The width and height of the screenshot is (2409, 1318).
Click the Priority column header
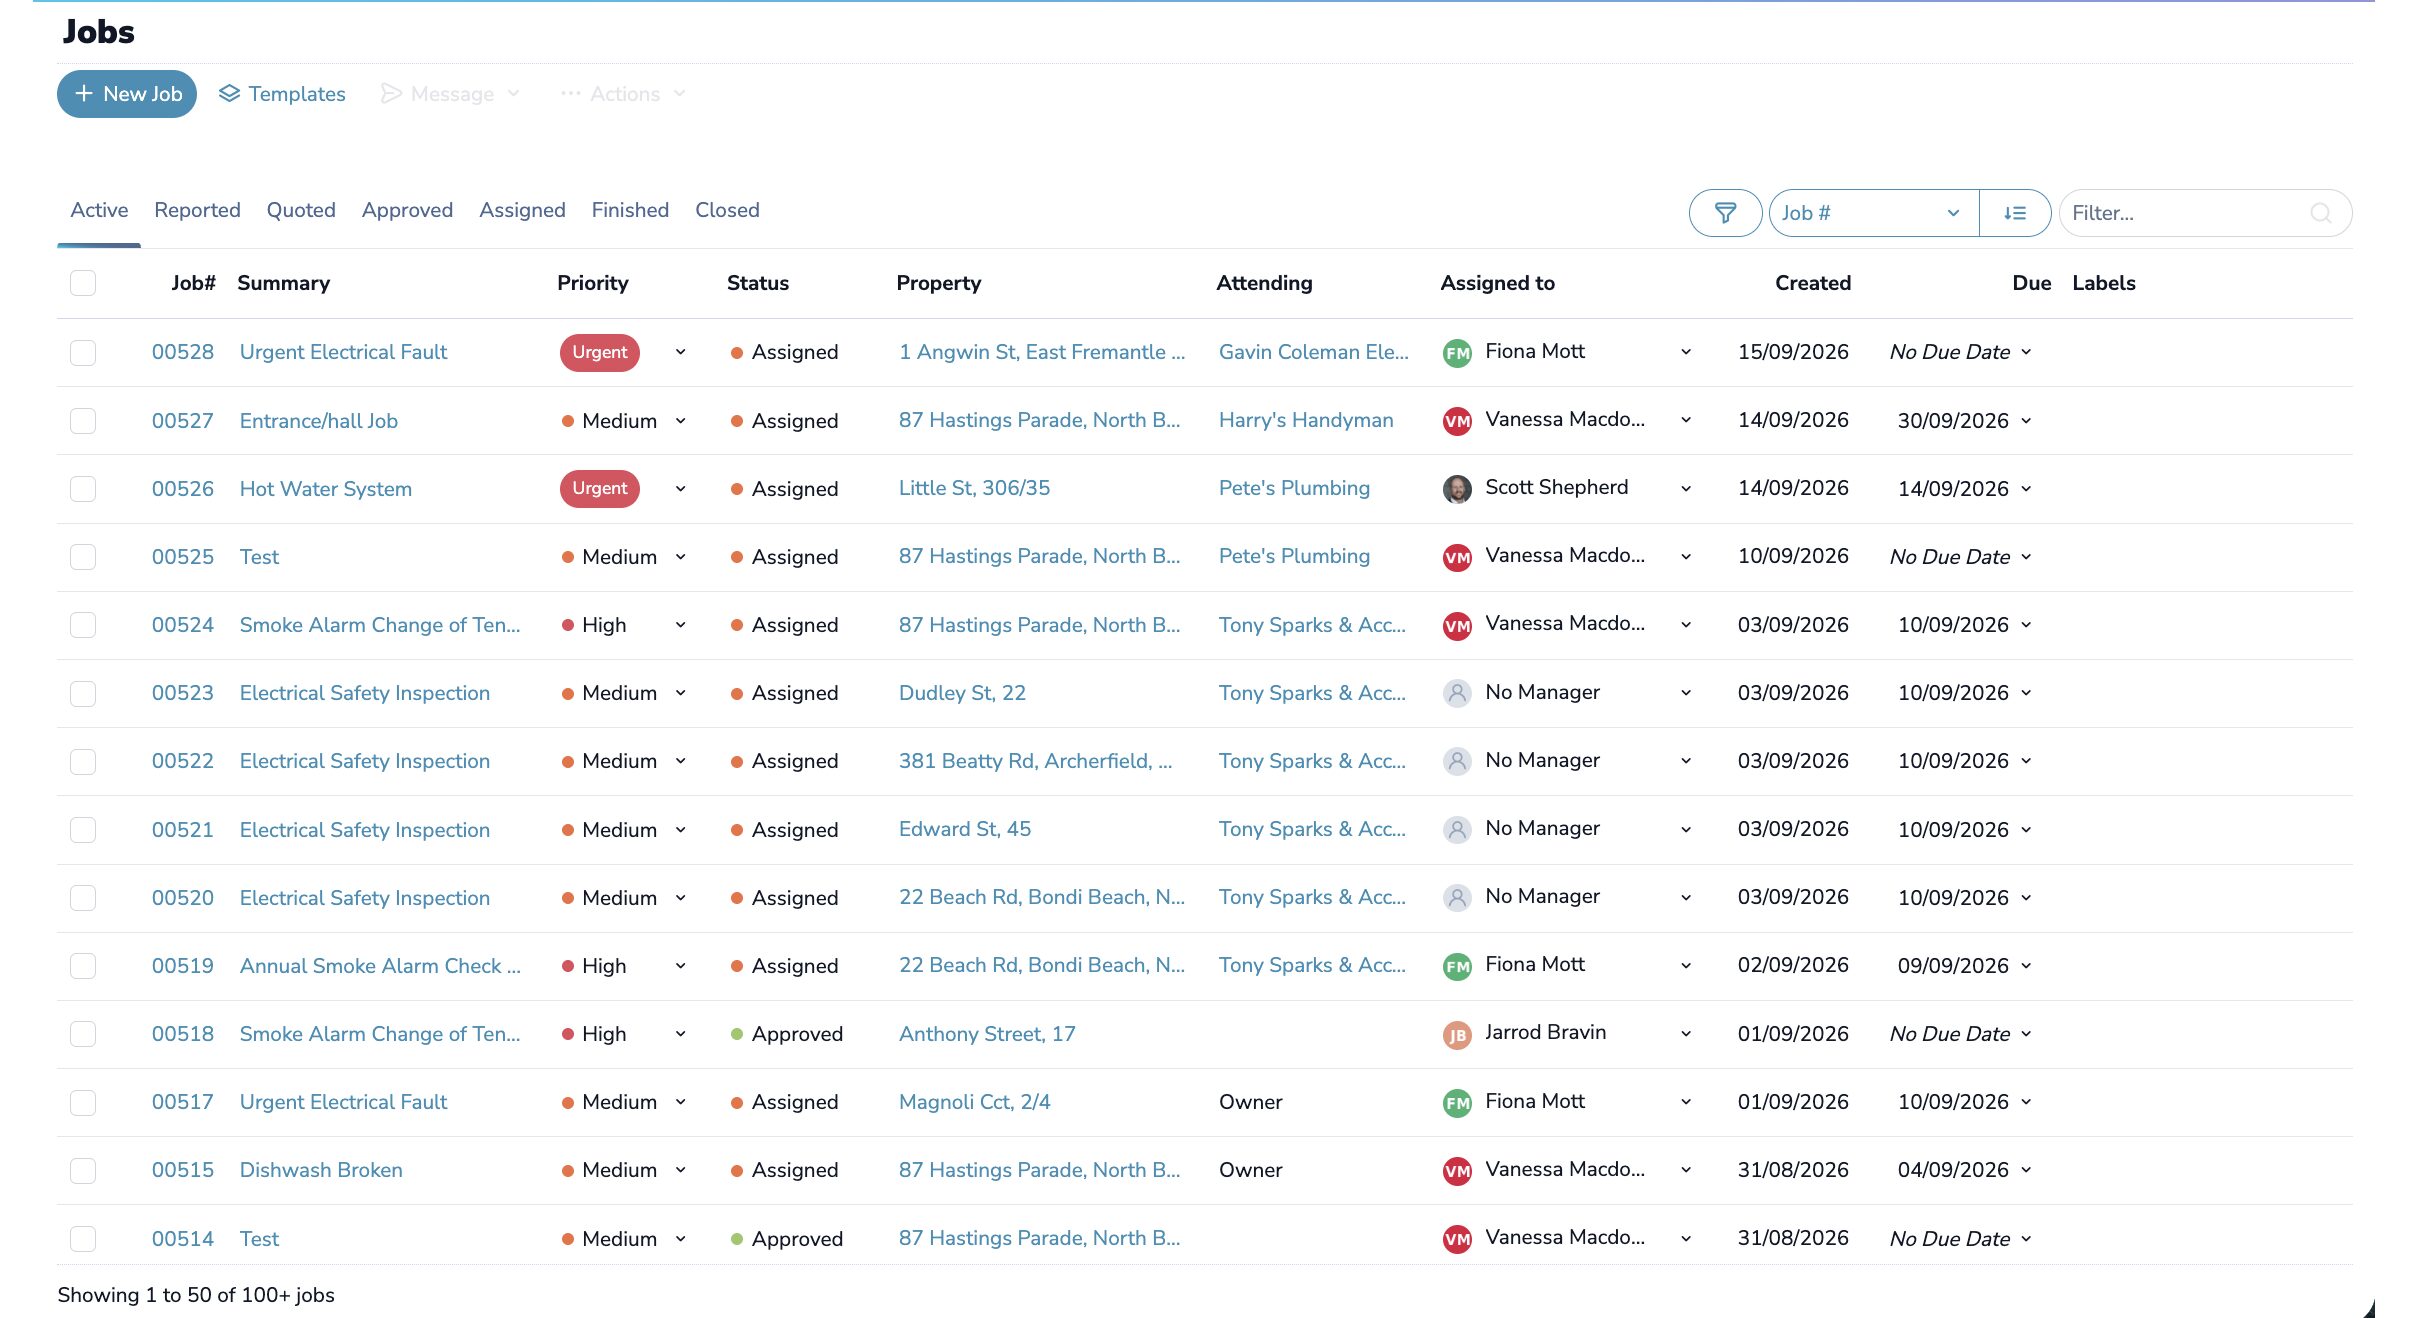[593, 283]
